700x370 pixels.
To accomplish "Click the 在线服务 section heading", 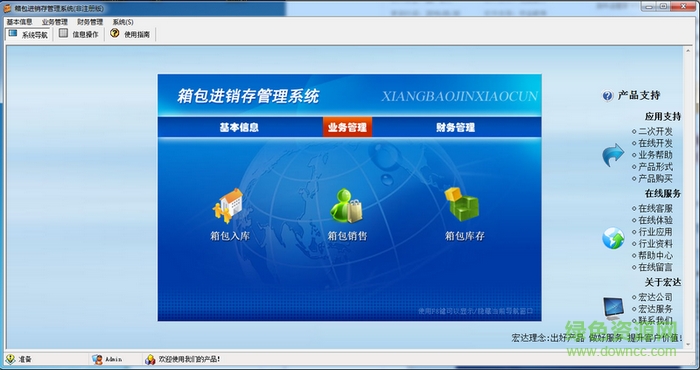I will pos(662,194).
